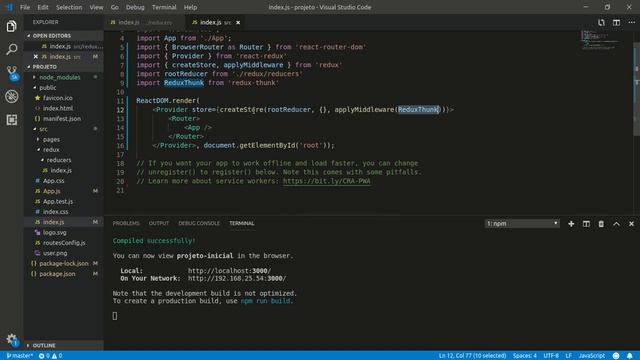
Task: Open notifications bell in status bar
Action: [630, 356]
